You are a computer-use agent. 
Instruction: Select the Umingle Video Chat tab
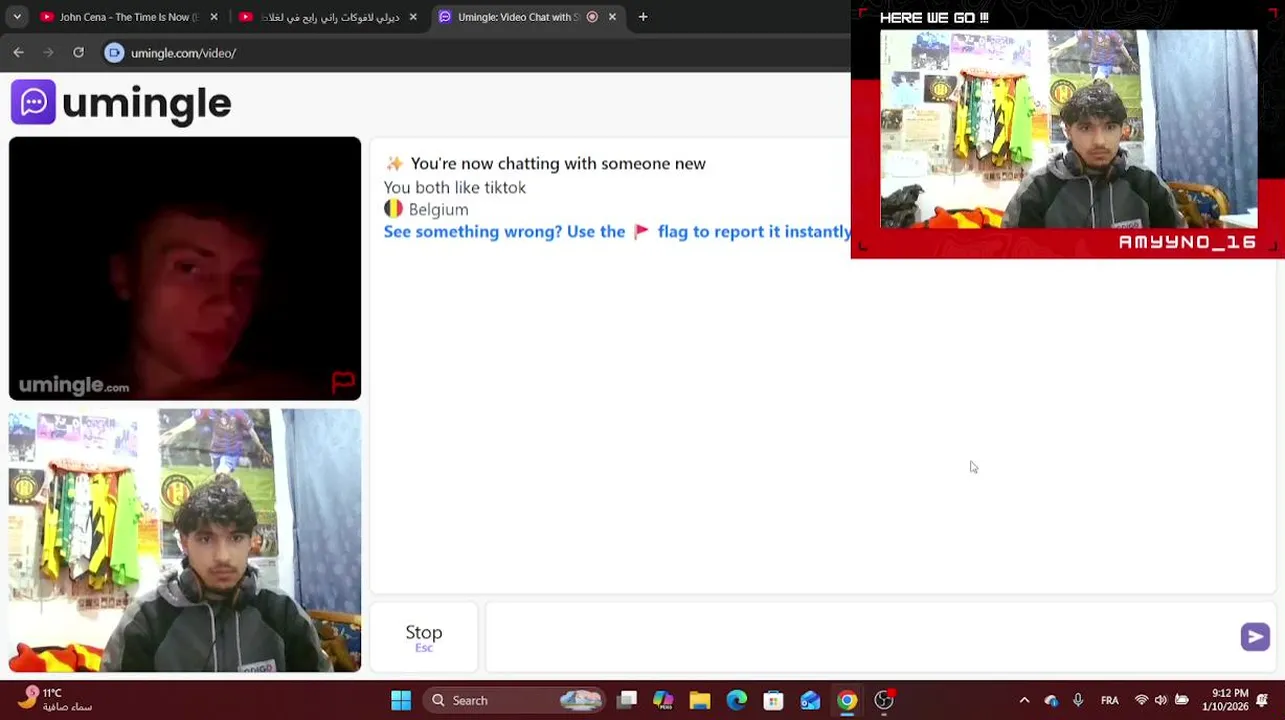(x=528, y=17)
